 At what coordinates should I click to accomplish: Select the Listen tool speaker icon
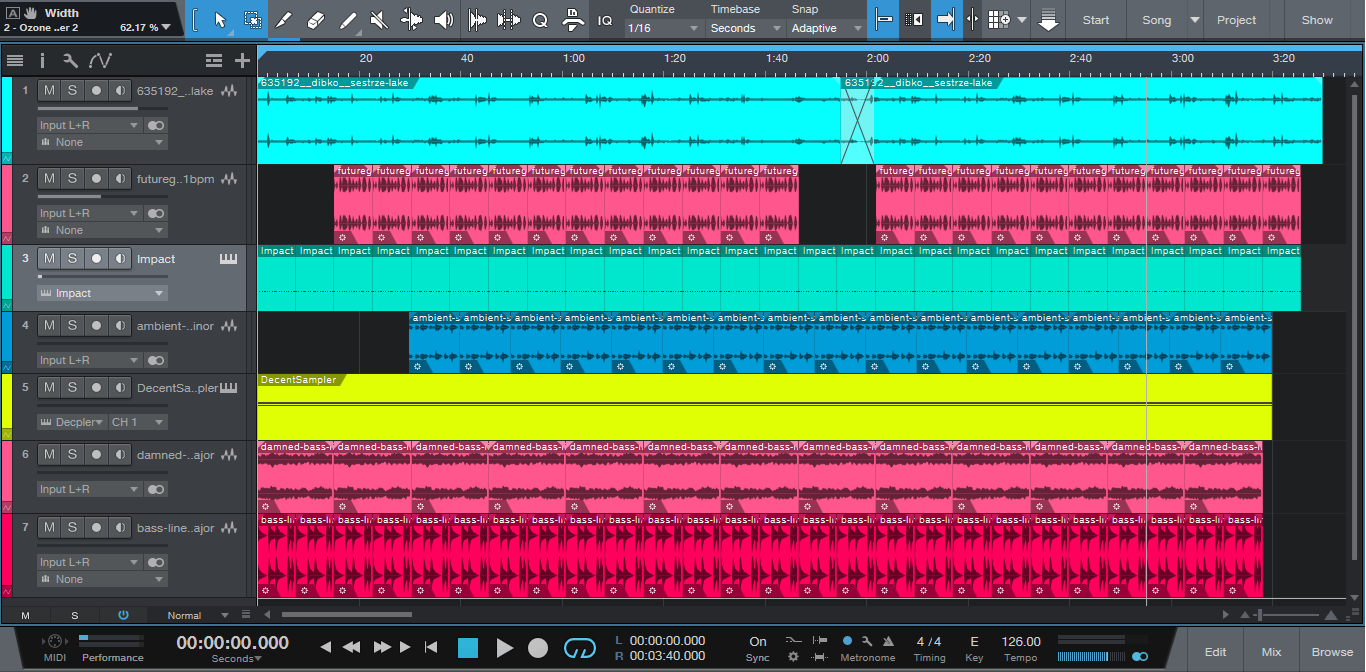[x=444, y=20]
